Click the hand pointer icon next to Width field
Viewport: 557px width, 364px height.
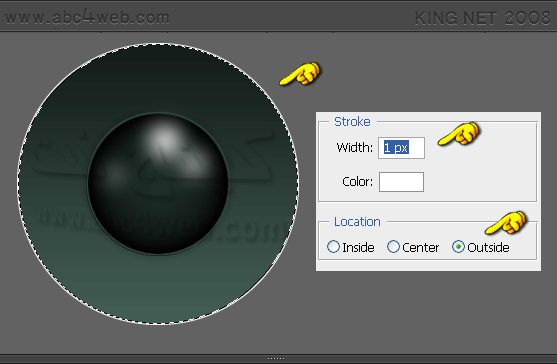pos(459,134)
